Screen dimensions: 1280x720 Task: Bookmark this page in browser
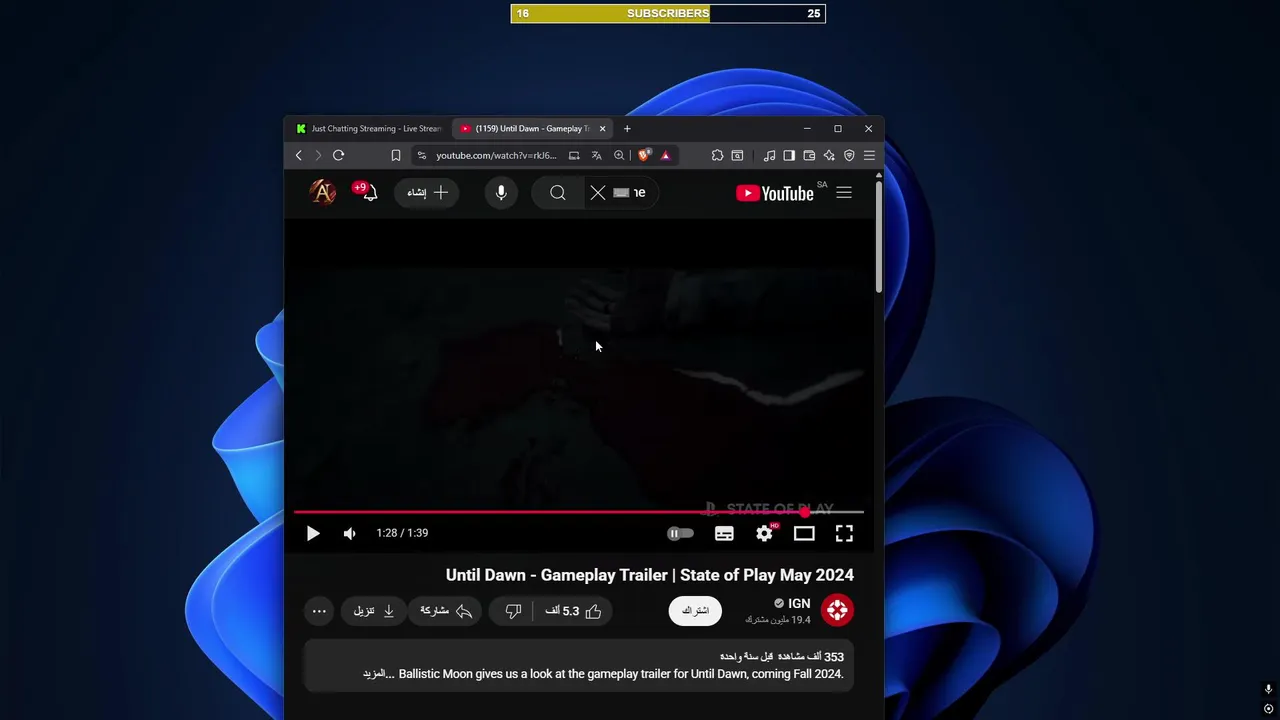click(x=396, y=155)
